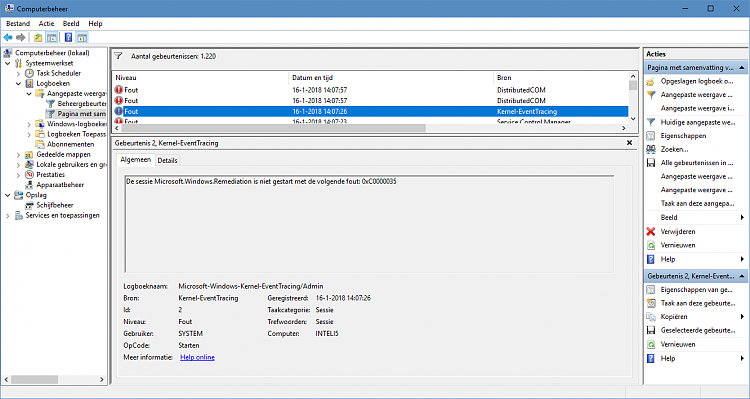Screen dimensions: 750x399
Task: Click lower Vernieuwen action
Action: [x=678, y=344]
